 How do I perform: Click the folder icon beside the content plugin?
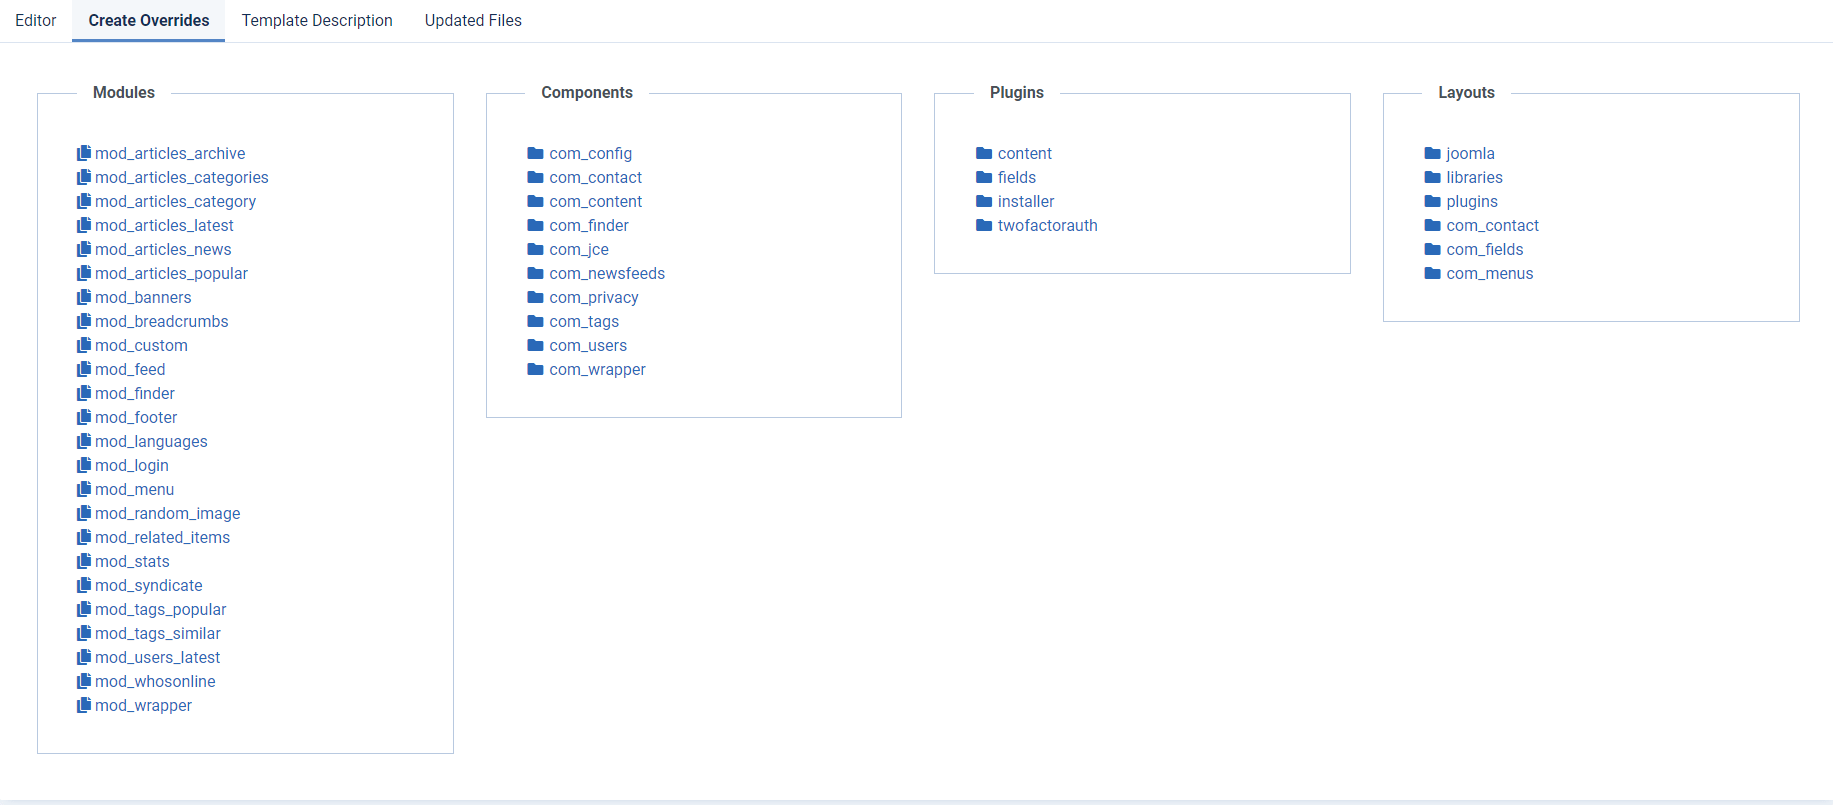984,153
